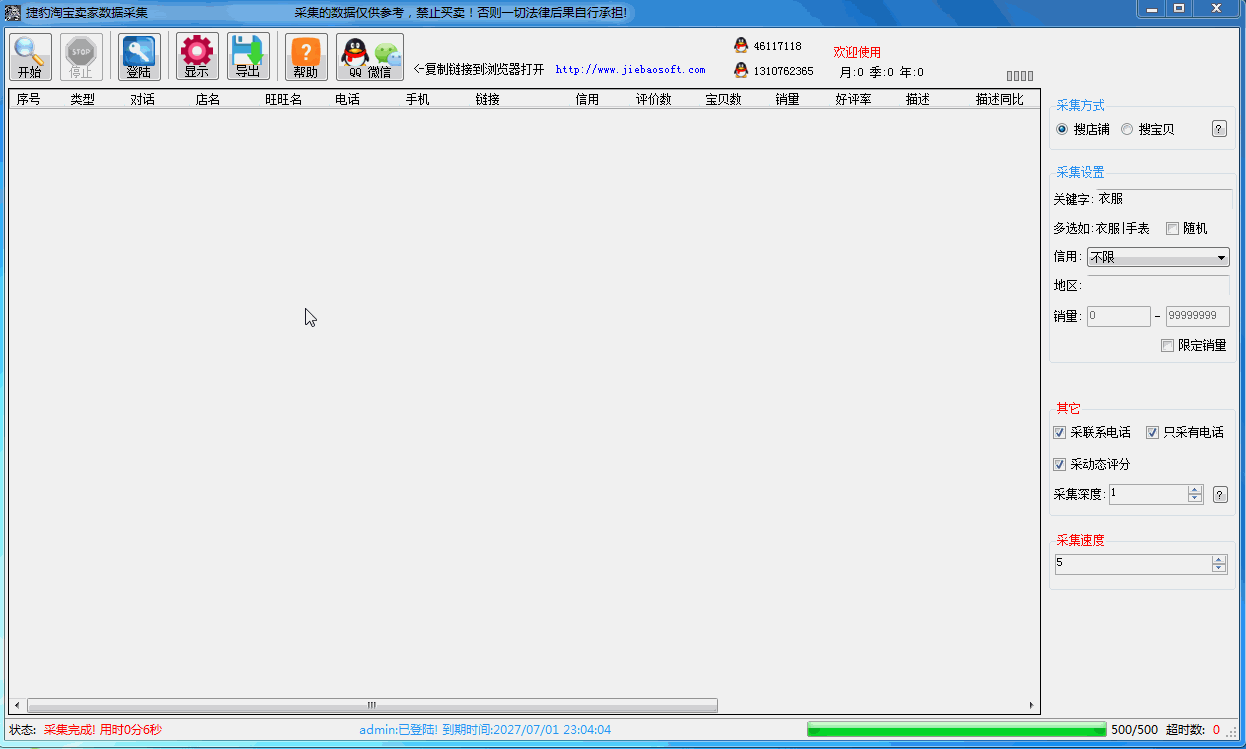Screen dimensions: 1246x749
Task: Toggle the 只采有电话 checkbox
Action: (1152, 432)
